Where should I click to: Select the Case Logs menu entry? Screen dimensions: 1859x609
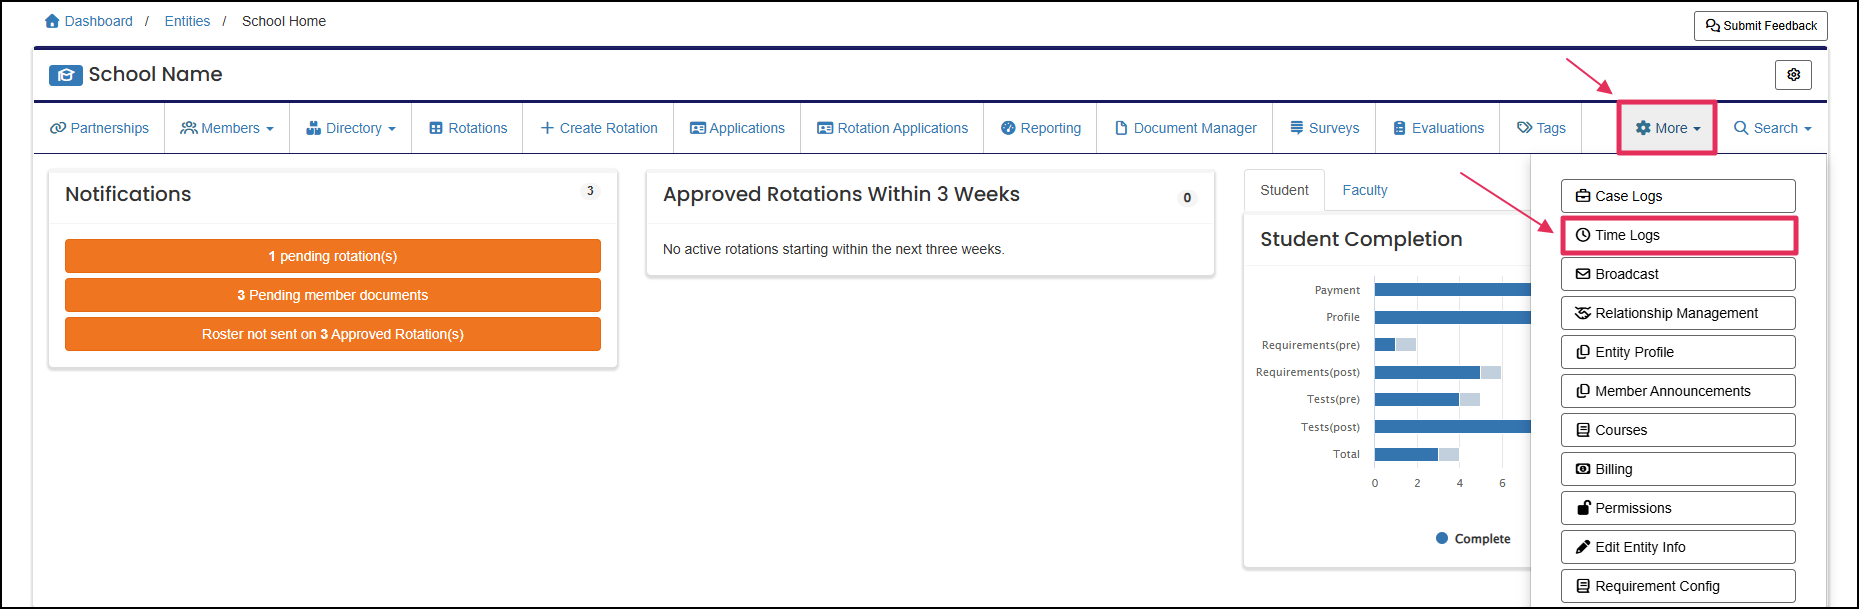1677,195
